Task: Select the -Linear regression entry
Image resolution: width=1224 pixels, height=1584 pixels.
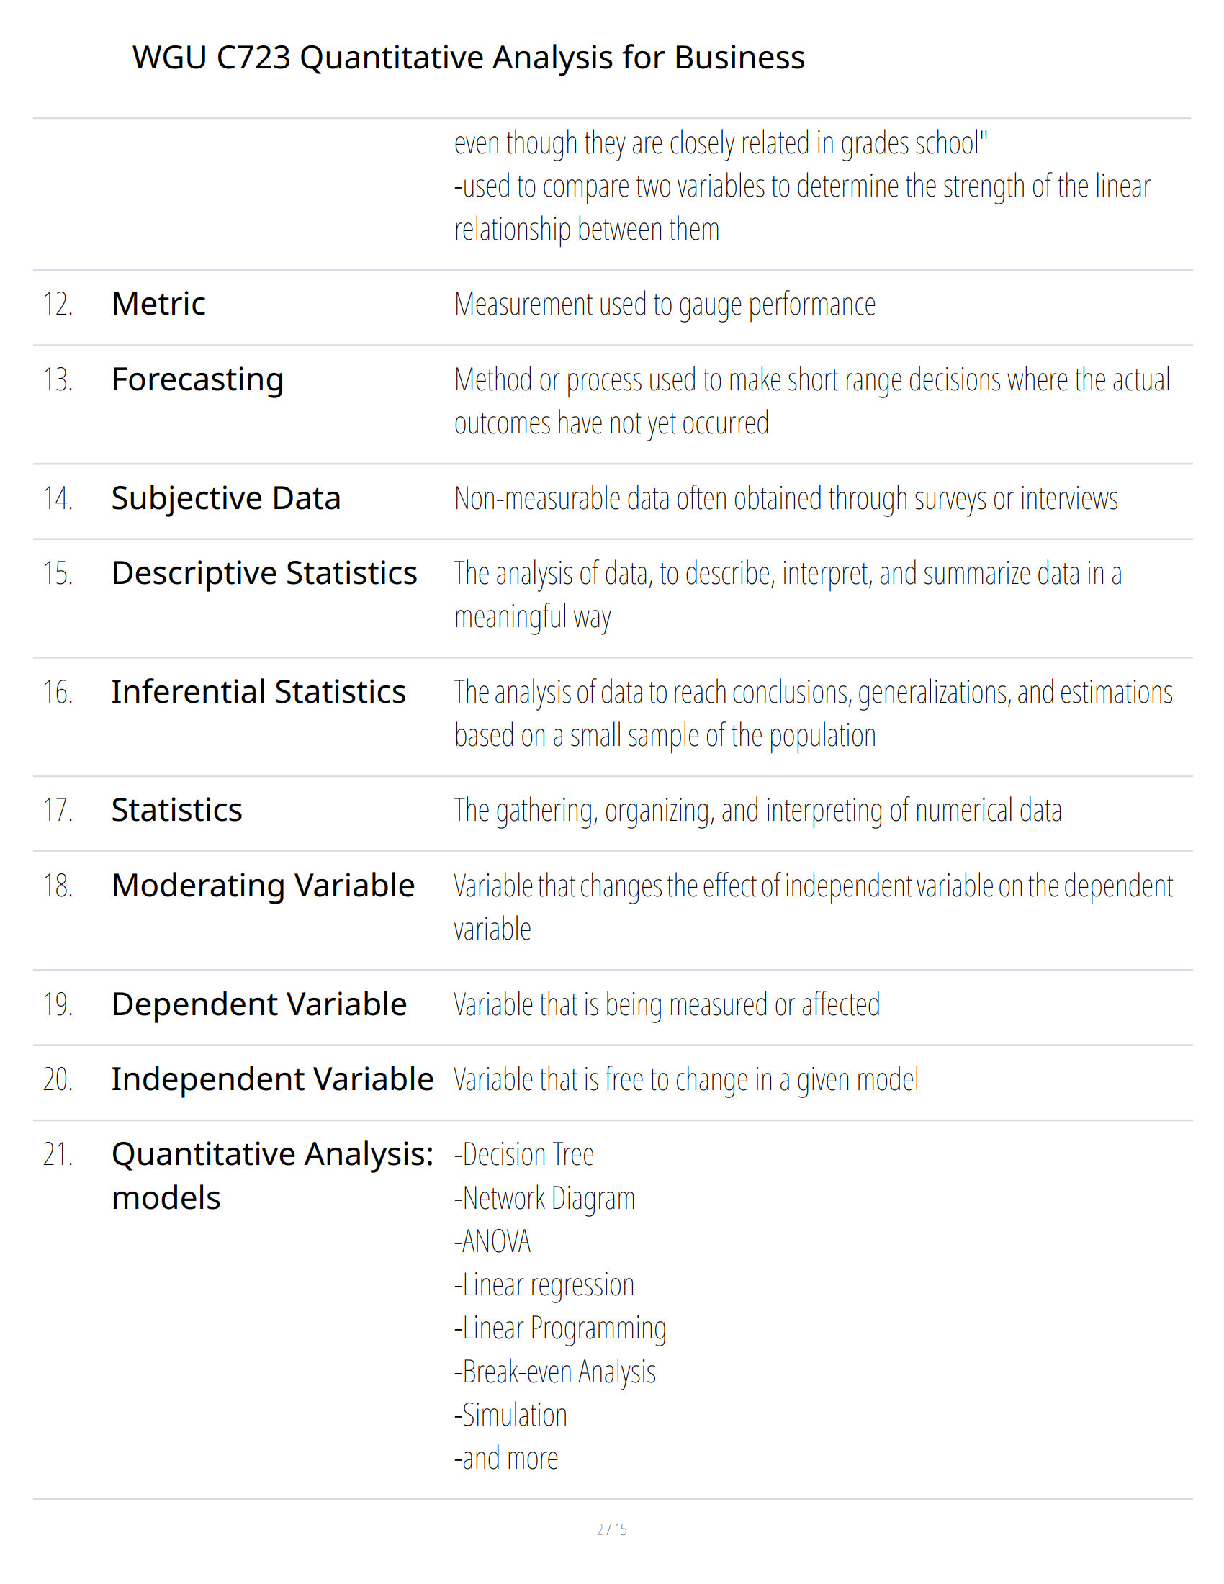Action: coord(545,1286)
